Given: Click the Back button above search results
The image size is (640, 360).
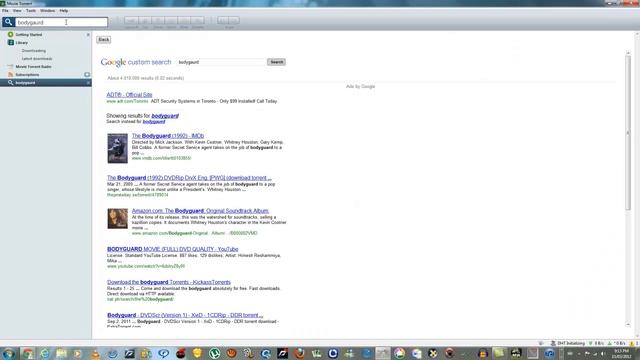Looking at the screenshot, I should 104,40.
